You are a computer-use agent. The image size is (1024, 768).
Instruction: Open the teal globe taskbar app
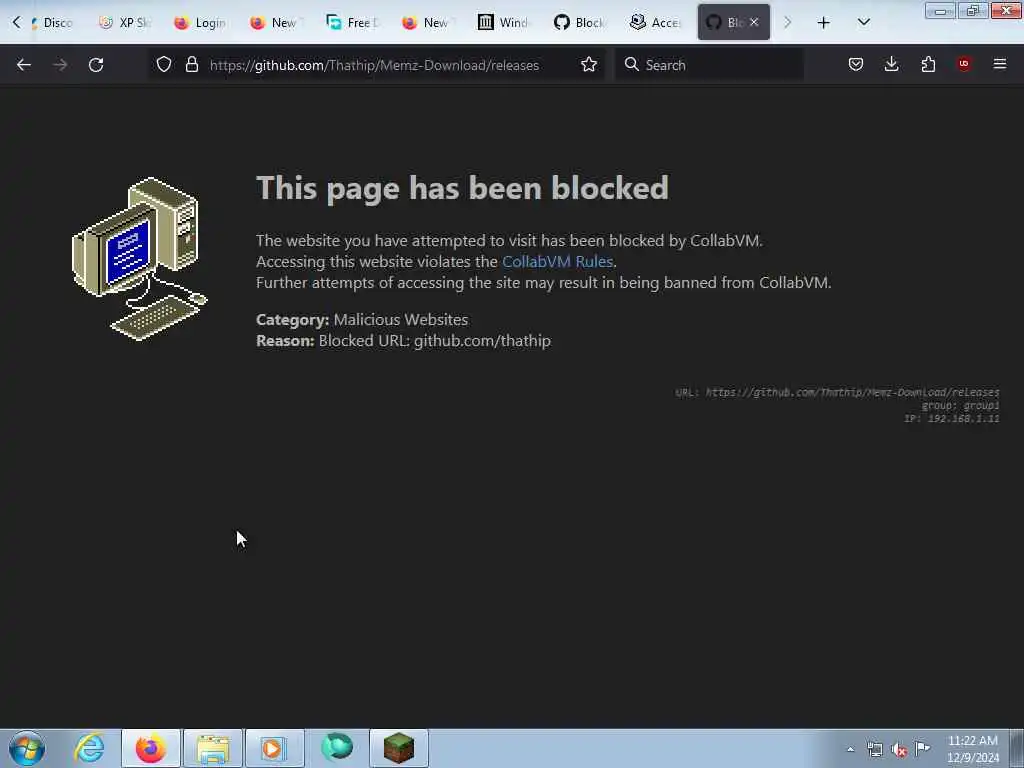pos(337,748)
